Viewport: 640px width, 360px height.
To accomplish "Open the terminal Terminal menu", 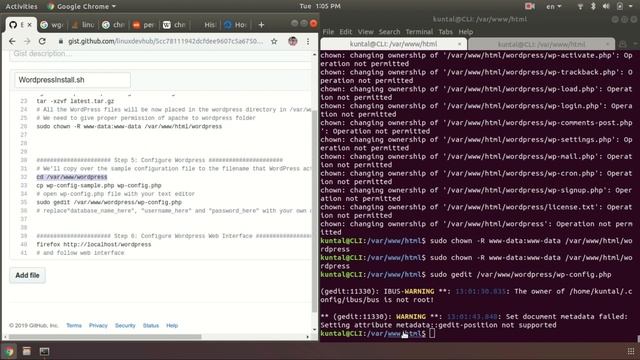I will (x=419, y=32).
